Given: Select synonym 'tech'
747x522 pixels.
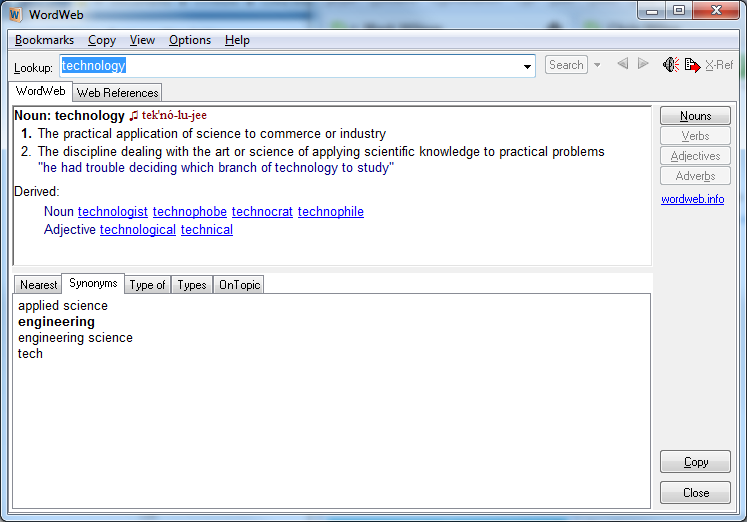Looking at the screenshot, I should (30, 354).
